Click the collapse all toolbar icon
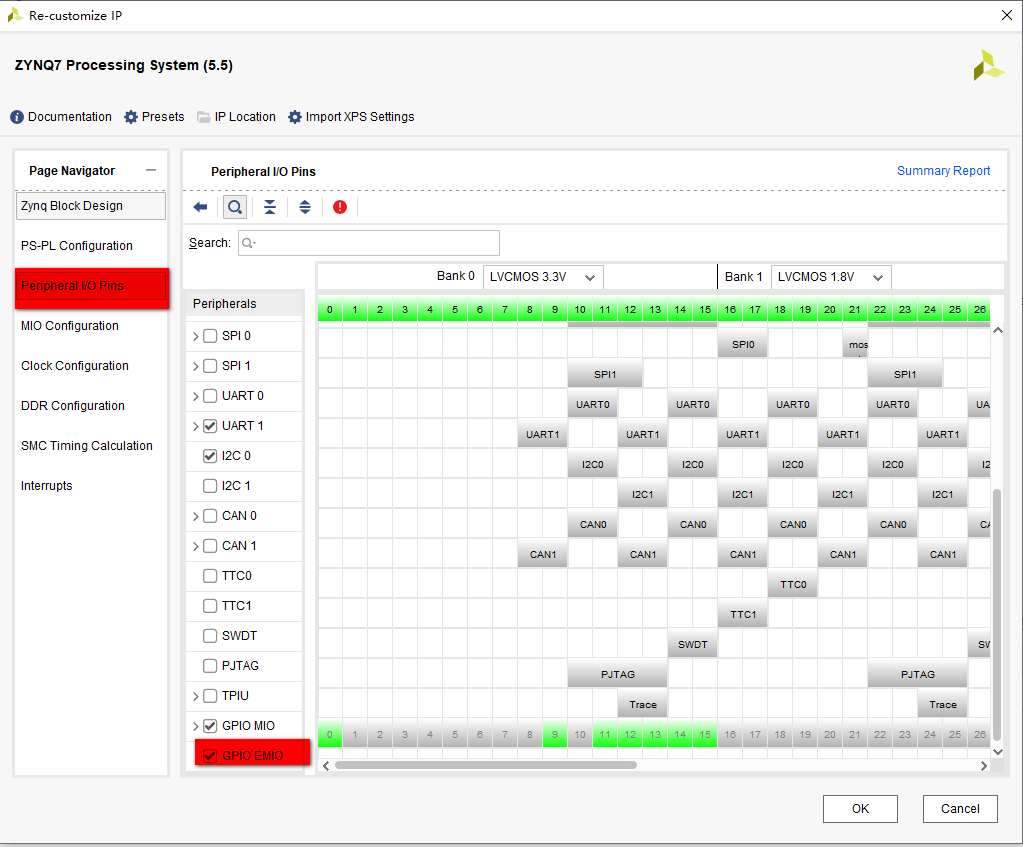This screenshot has width=1023, height=847. pyautogui.click(x=269, y=207)
